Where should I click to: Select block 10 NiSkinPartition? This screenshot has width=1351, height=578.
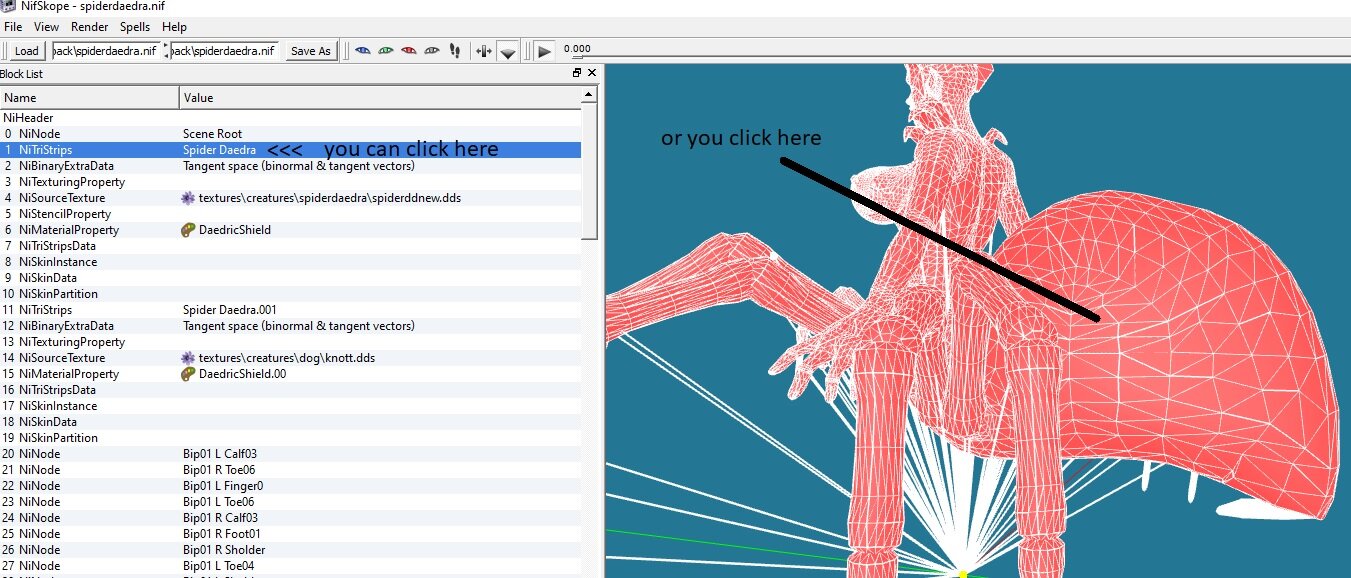tap(290, 293)
